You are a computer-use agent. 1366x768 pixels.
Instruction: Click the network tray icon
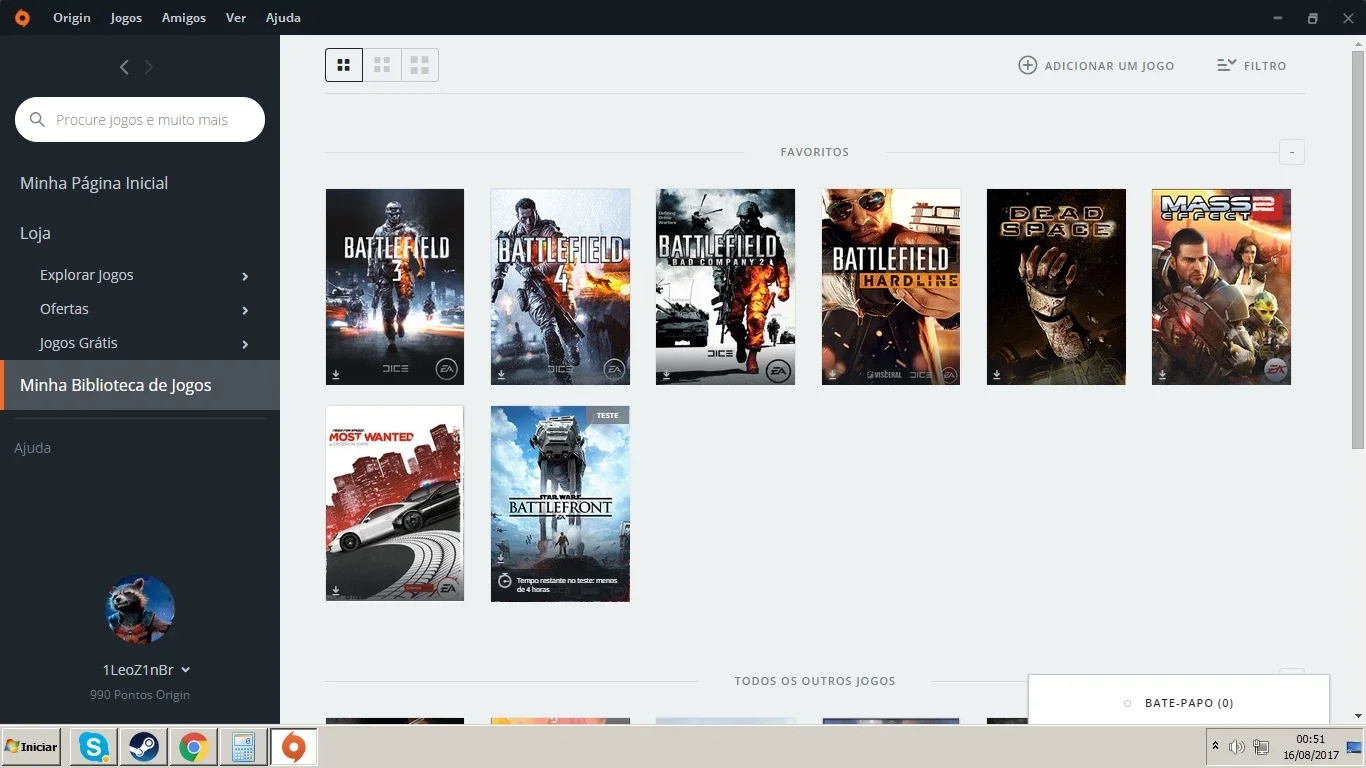click(1261, 747)
